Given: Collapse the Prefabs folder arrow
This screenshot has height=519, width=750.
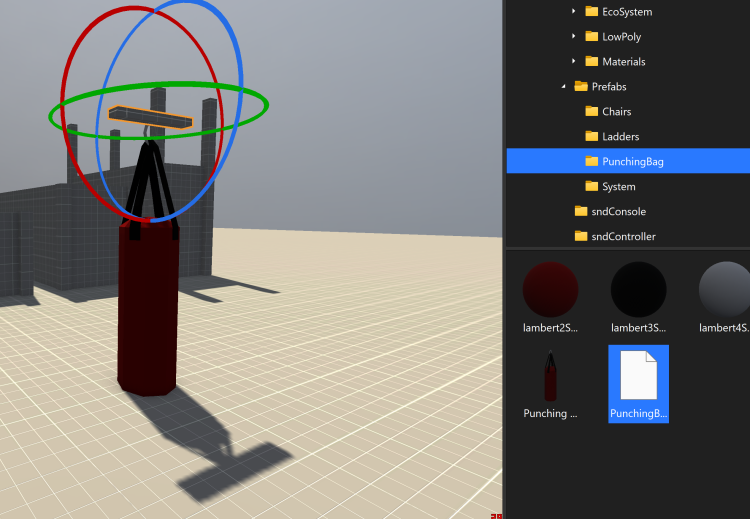Looking at the screenshot, I should 563,87.
